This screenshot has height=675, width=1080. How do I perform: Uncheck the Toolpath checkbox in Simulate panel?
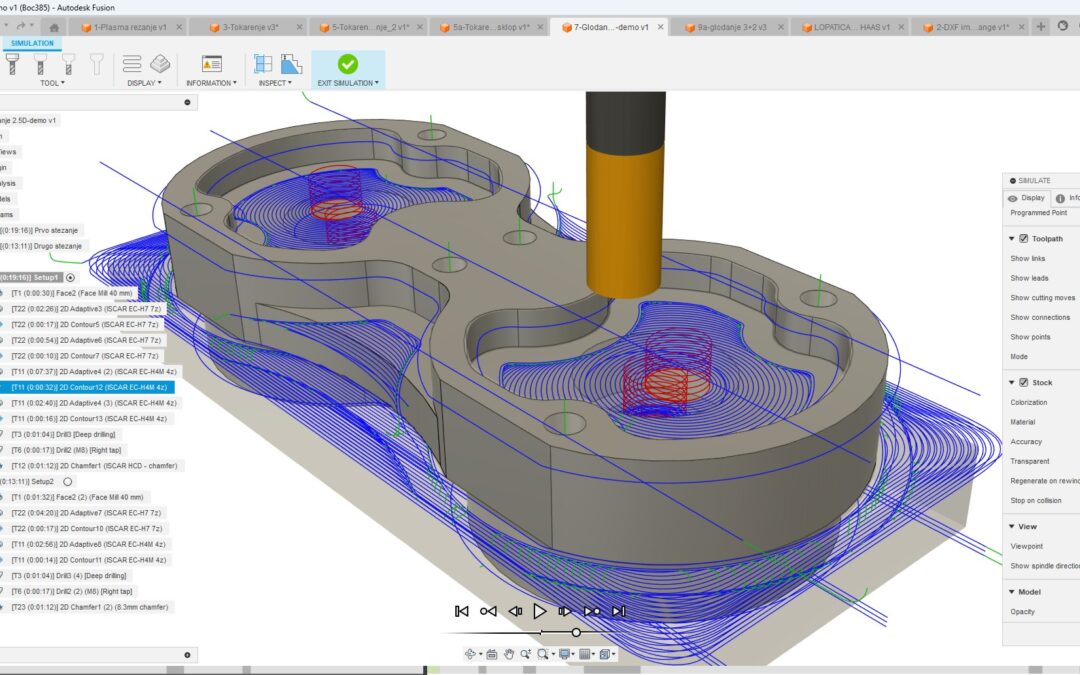click(x=1023, y=239)
